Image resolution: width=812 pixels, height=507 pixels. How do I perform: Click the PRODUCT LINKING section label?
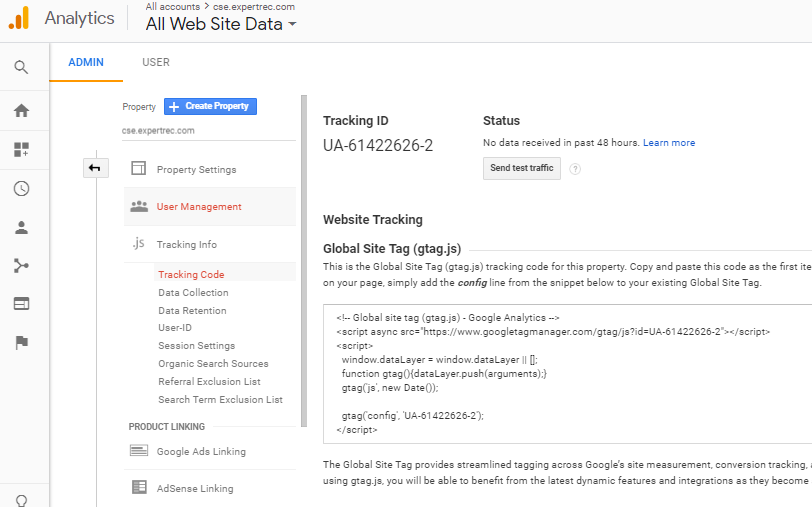[x=167, y=427]
